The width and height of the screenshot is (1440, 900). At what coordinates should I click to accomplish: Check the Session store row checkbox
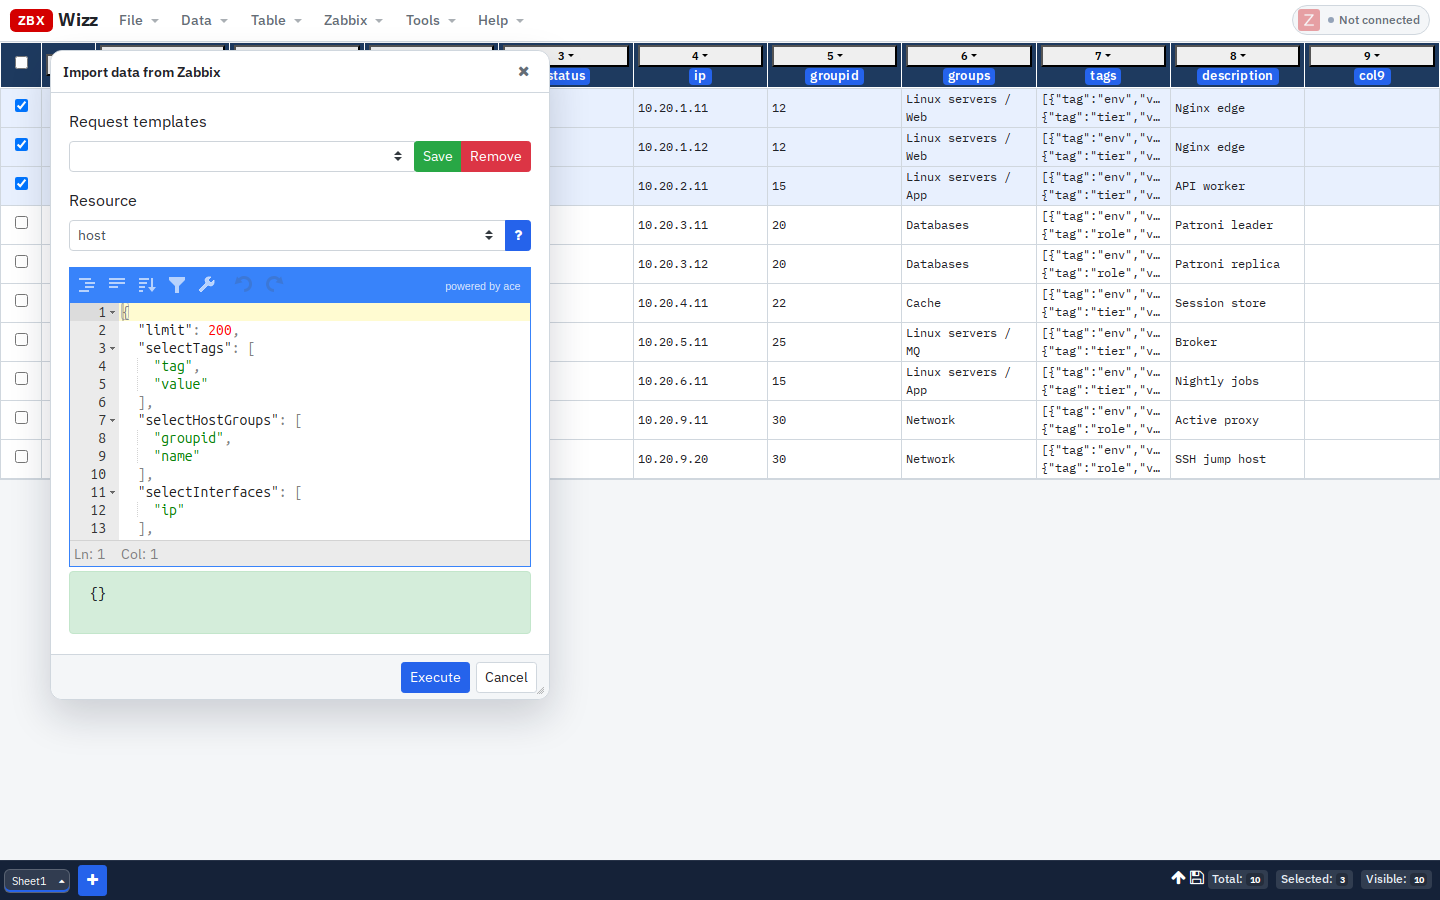coord(21,300)
